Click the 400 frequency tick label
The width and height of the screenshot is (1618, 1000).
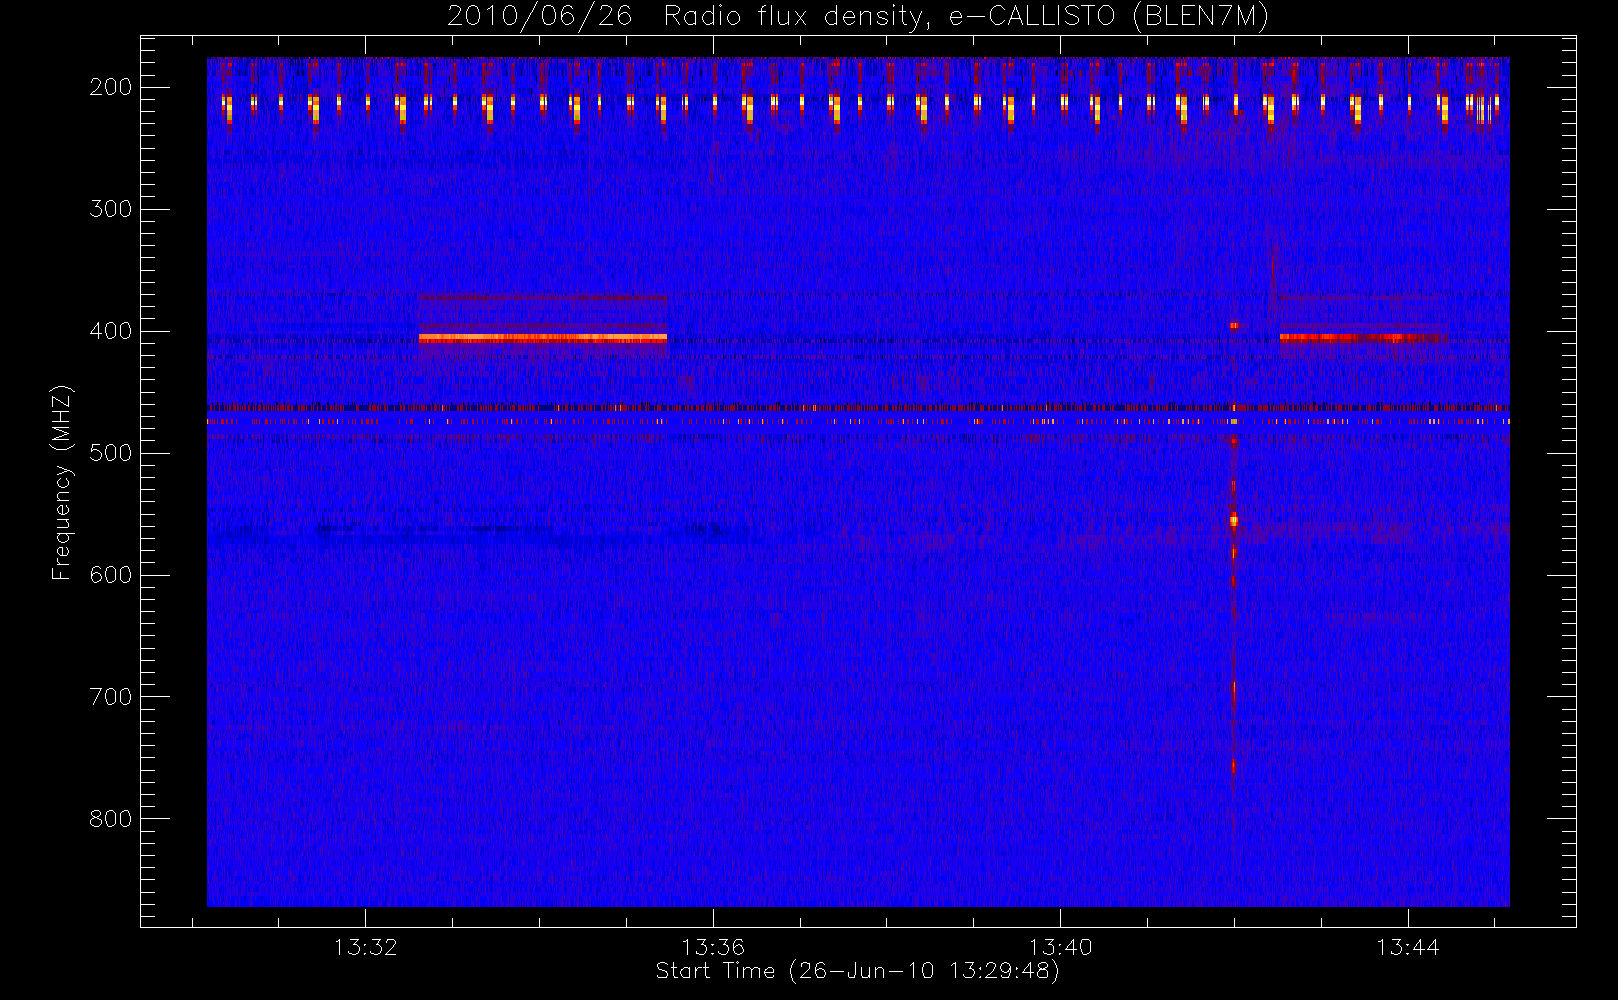click(110, 331)
